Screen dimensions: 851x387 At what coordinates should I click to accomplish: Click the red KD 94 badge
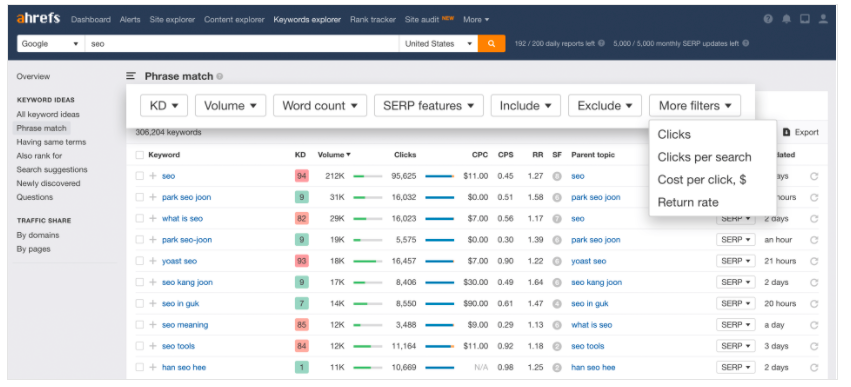point(301,176)
